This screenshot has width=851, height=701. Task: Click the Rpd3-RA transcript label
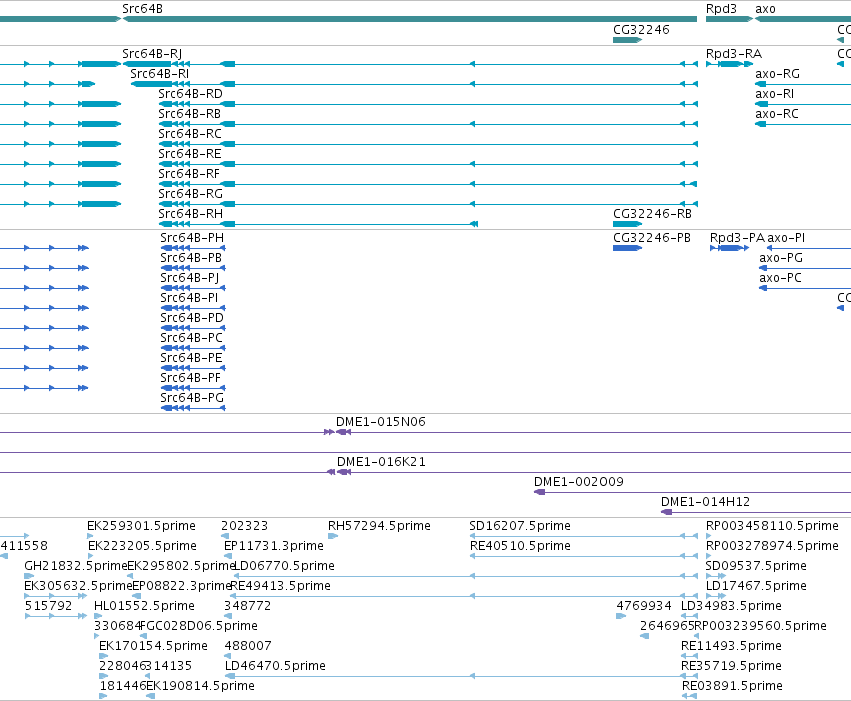(x=734, y=54)
